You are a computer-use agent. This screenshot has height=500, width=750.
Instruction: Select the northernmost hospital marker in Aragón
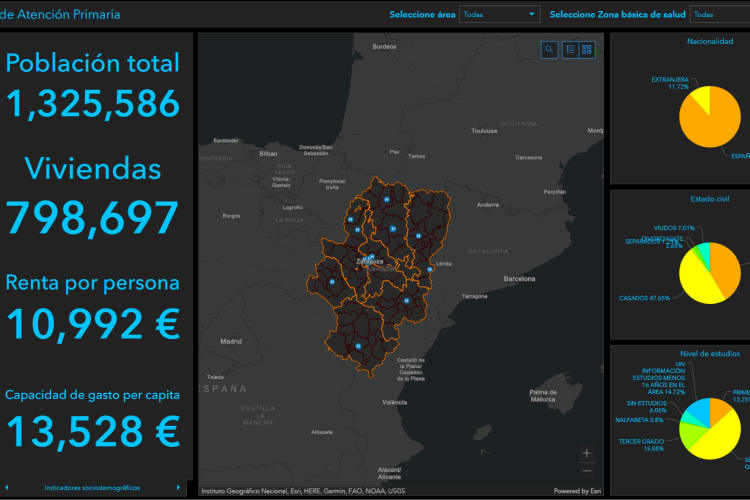click(x=386, y=200)
